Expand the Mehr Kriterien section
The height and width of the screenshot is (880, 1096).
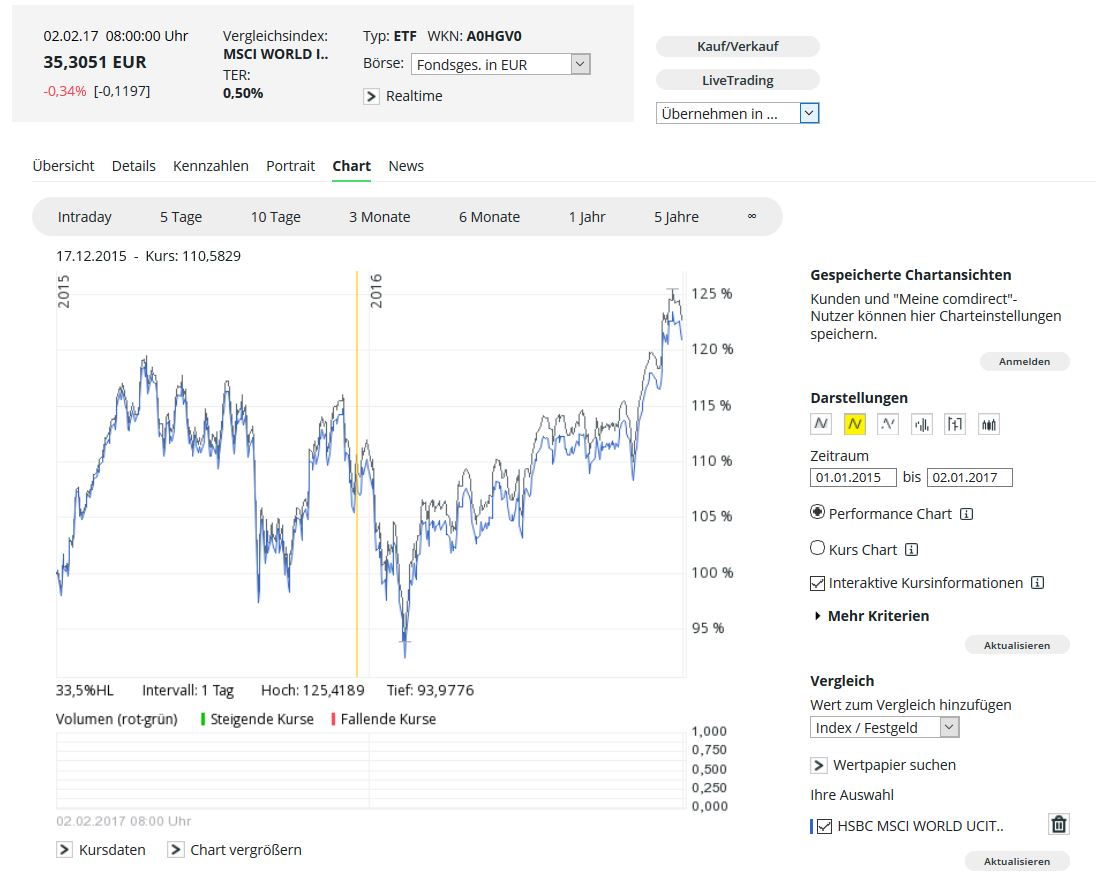click(872, 616)
